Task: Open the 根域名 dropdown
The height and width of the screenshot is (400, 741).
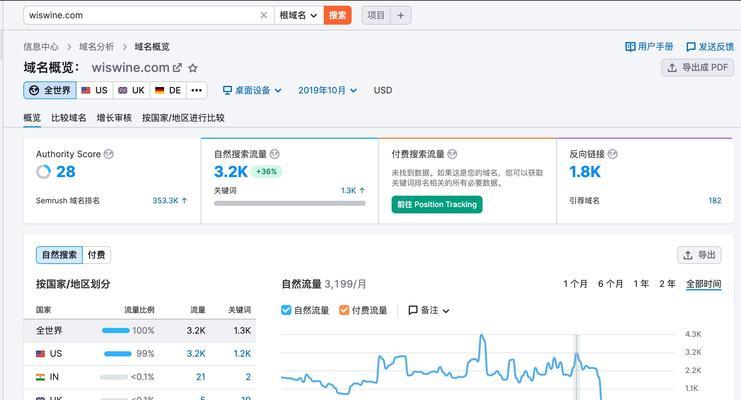Action: pos(298,15)
